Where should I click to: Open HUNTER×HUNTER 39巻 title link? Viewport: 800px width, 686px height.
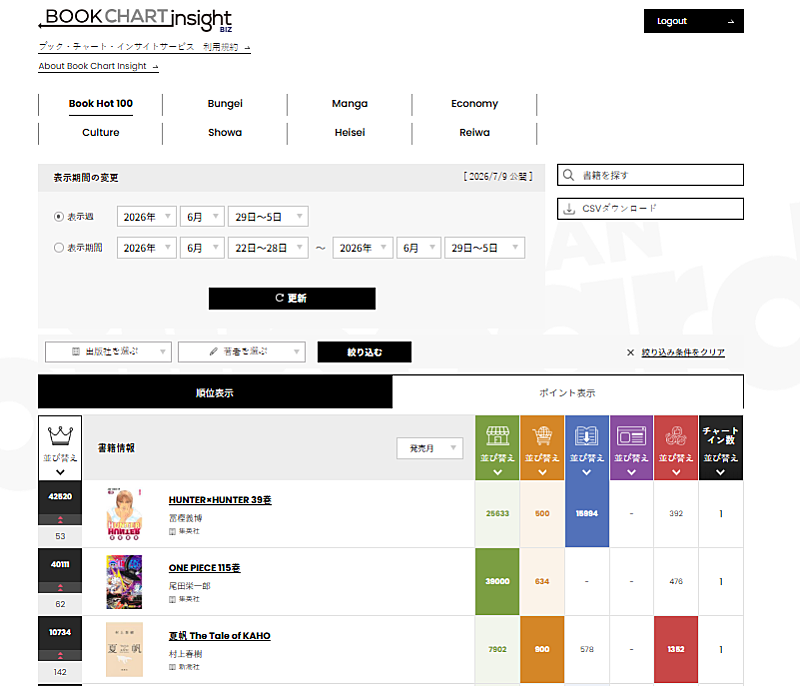pos(220,500)
